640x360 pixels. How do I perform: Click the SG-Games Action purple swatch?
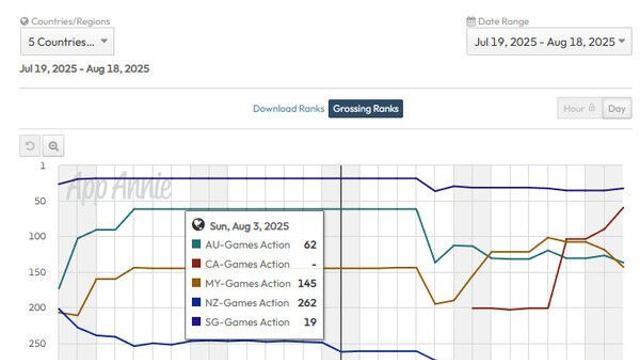[x=196, y=321]
